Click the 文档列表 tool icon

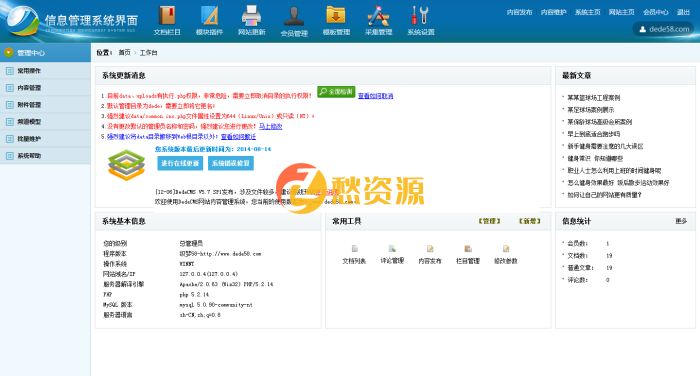354,249
